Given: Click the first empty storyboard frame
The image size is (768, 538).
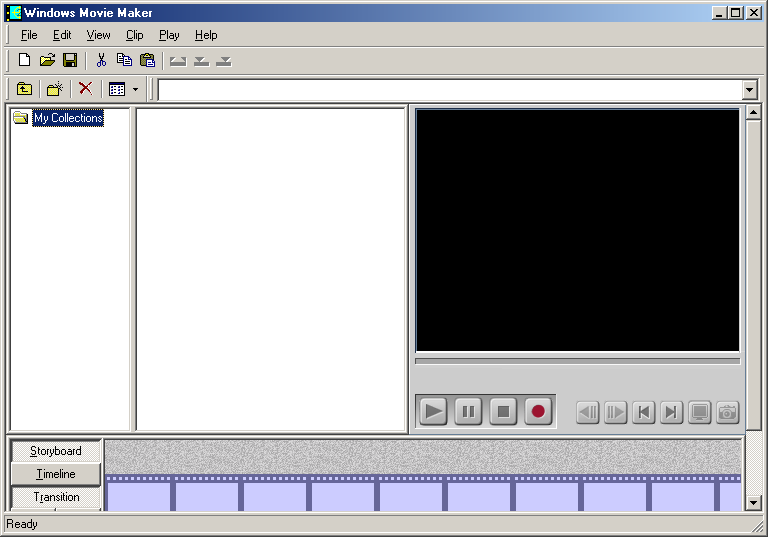Looking at the screenshot, I should (x=138, y=496).
